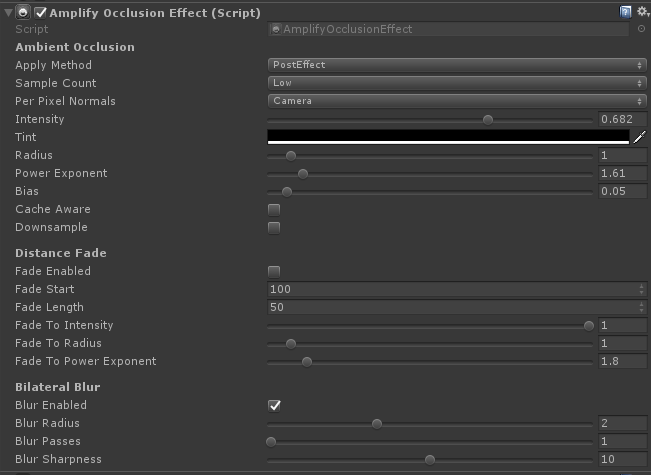Click the AmplifyOcclusionEffect script reference field

(448, 29)
